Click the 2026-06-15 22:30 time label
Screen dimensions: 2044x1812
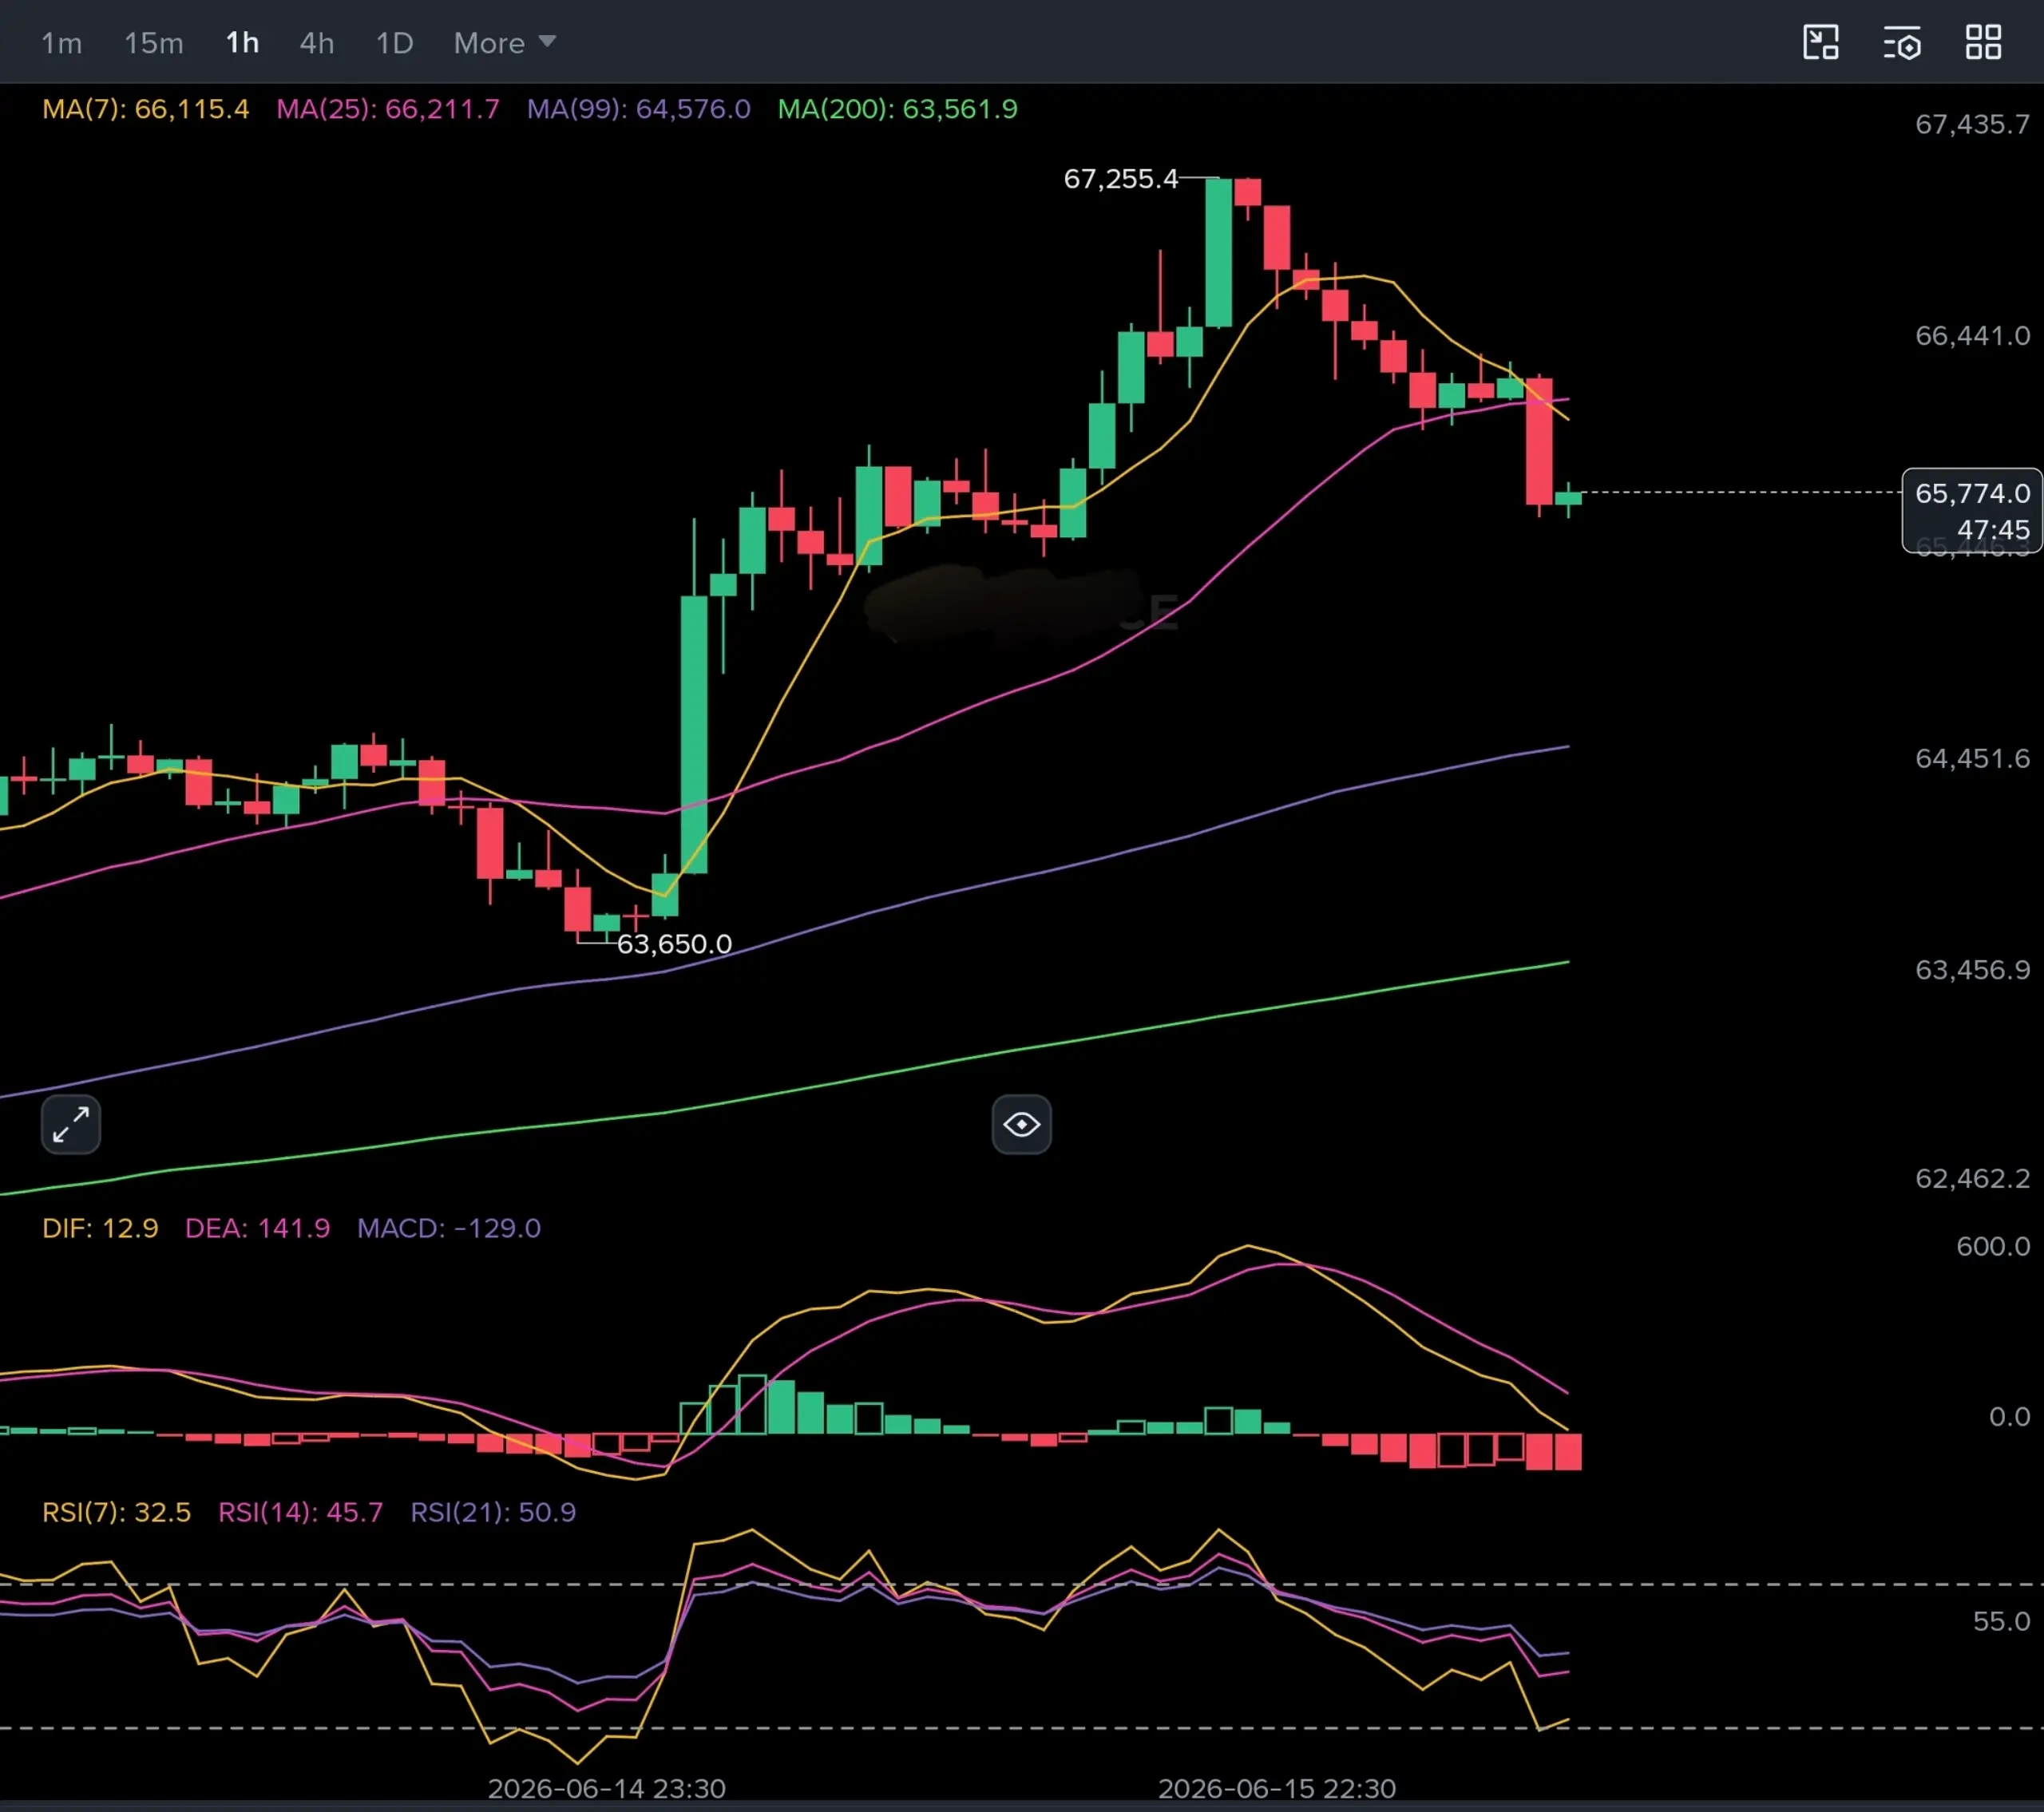1277,1788
